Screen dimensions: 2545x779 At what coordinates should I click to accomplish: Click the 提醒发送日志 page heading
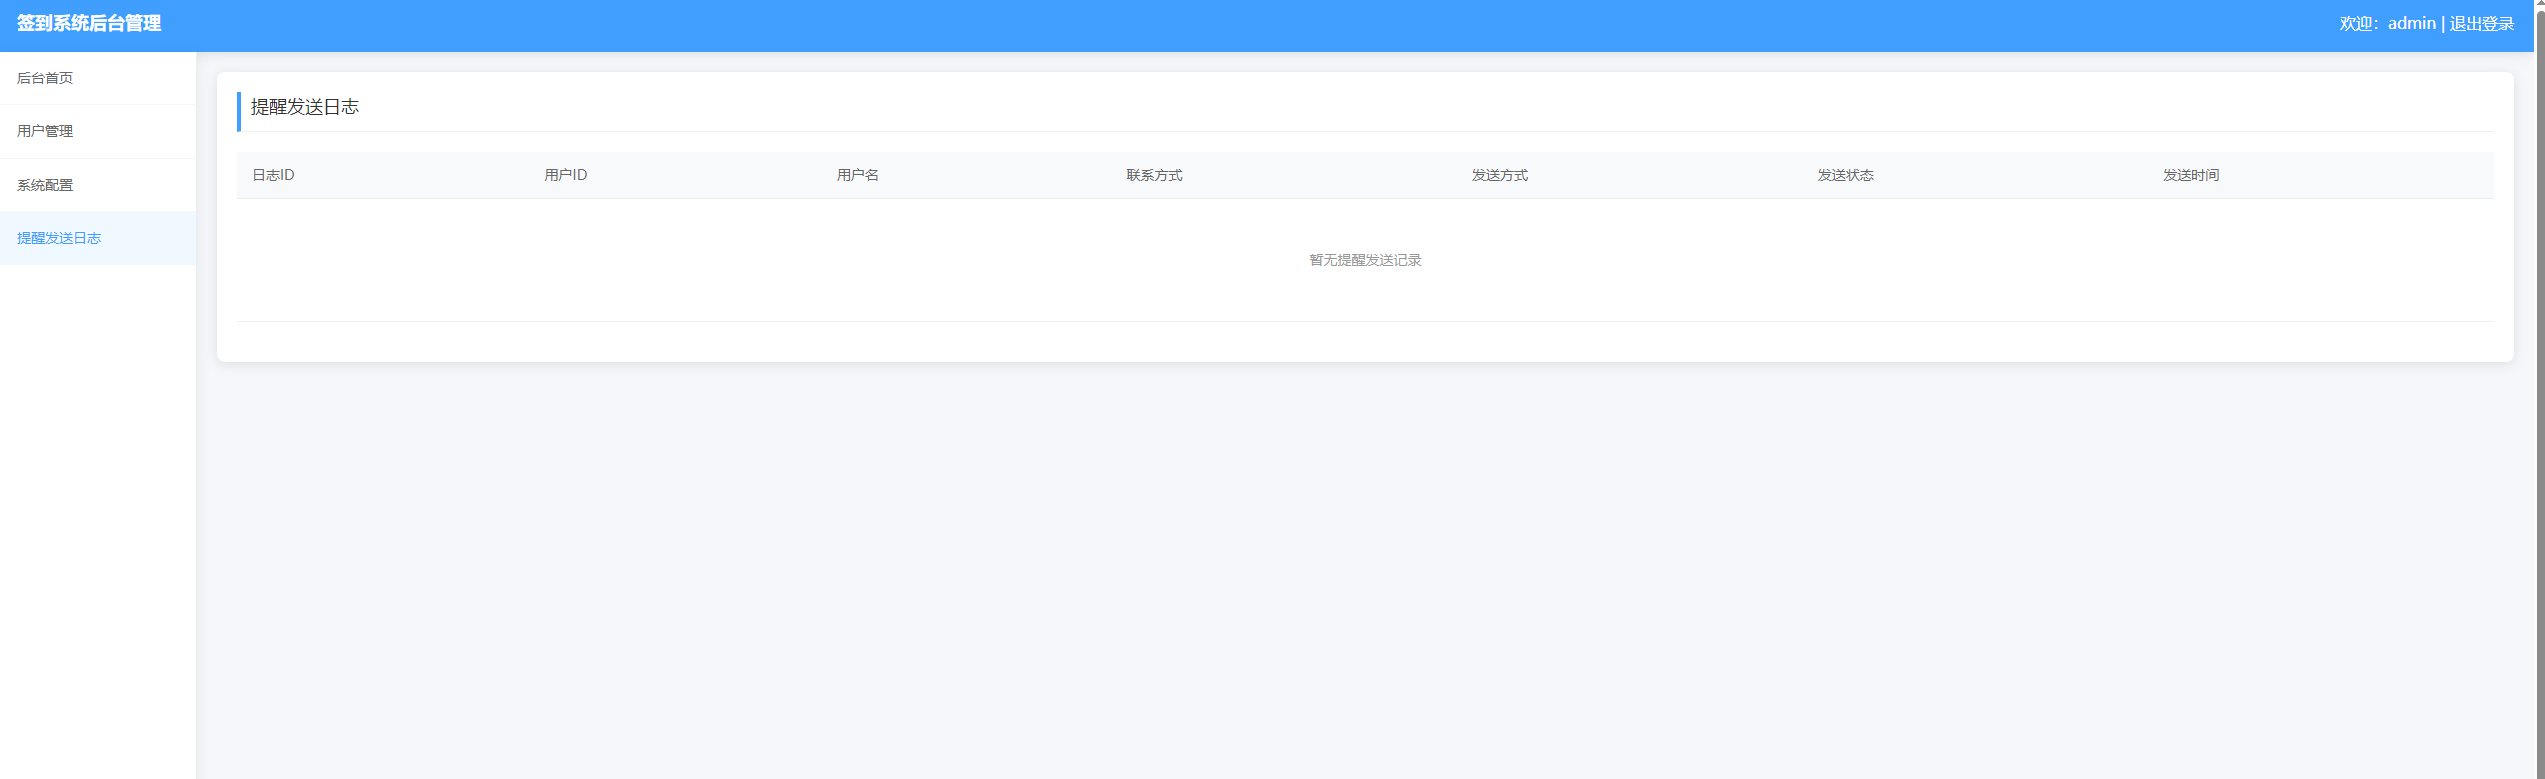pyautogui.click(x=305, y=107)
